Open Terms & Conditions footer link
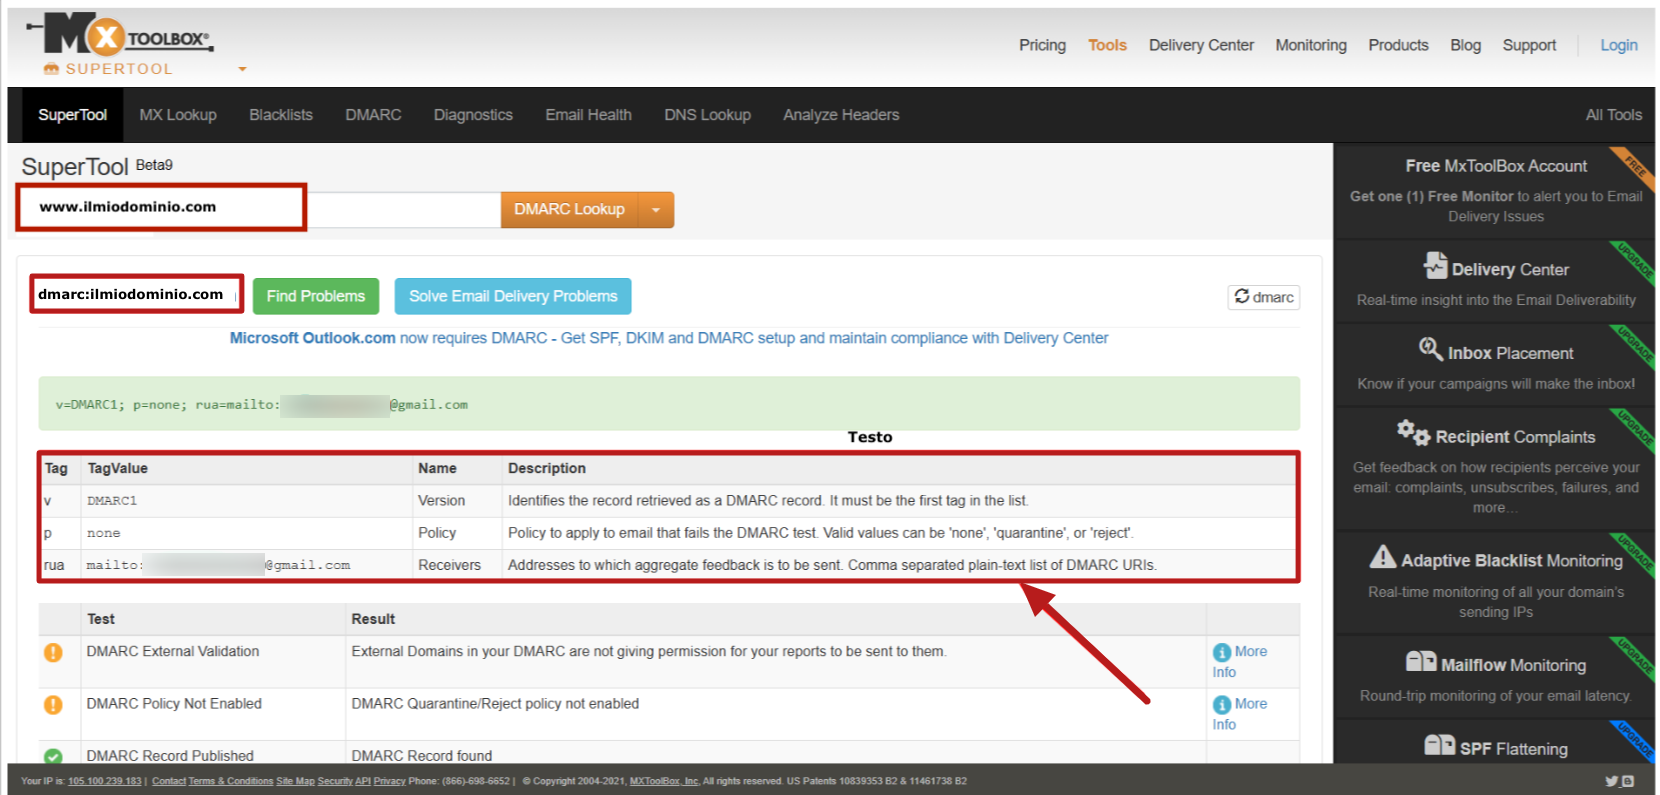Screen dimensions: 1660x795 (231, 781)
